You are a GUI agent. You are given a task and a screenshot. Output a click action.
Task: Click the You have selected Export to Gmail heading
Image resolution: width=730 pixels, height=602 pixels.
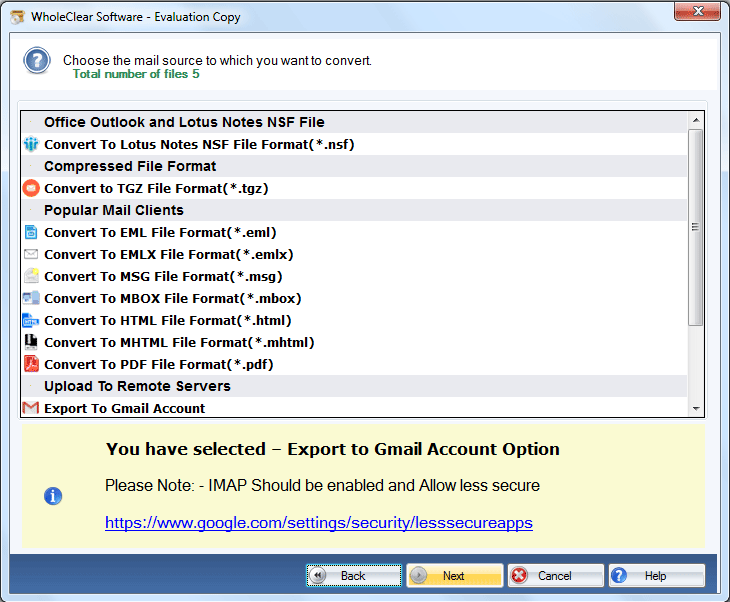pyautogui.click(x=332, y=449)
